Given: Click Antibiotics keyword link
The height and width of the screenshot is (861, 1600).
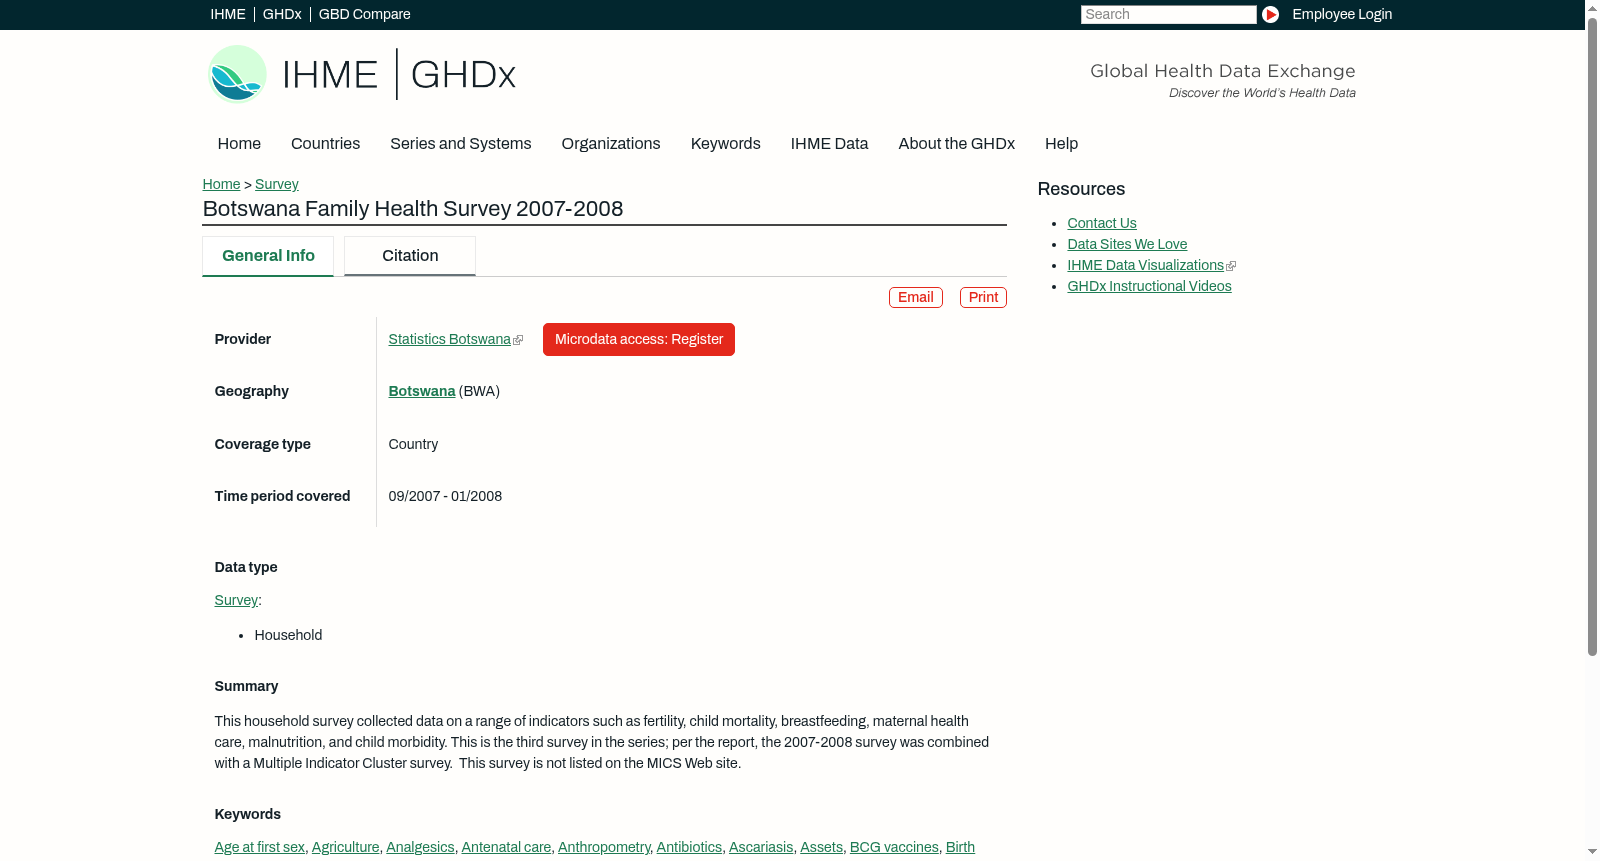Looking at the screenshot, I should [x=689, y=847].
